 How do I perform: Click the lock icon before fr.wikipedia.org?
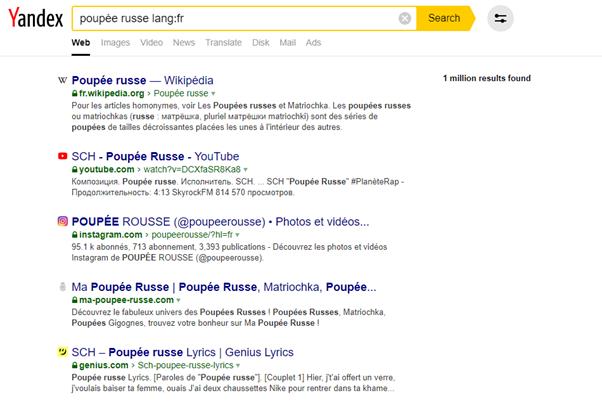pos(74,93)
